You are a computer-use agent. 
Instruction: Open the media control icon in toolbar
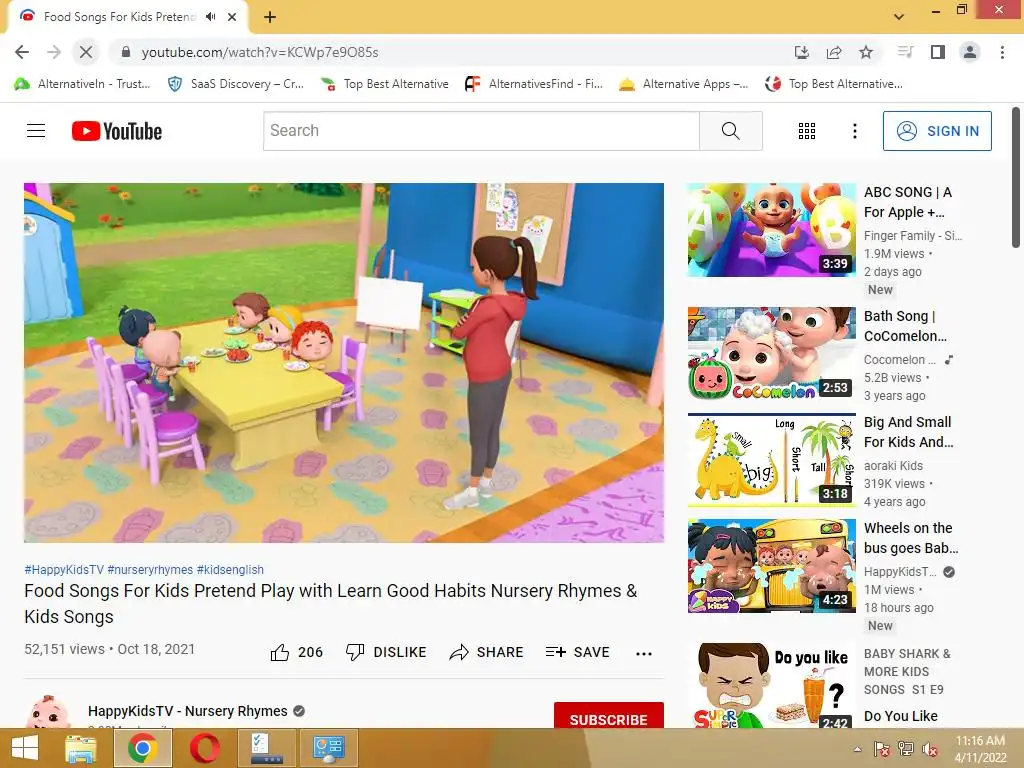coord(905,52)
